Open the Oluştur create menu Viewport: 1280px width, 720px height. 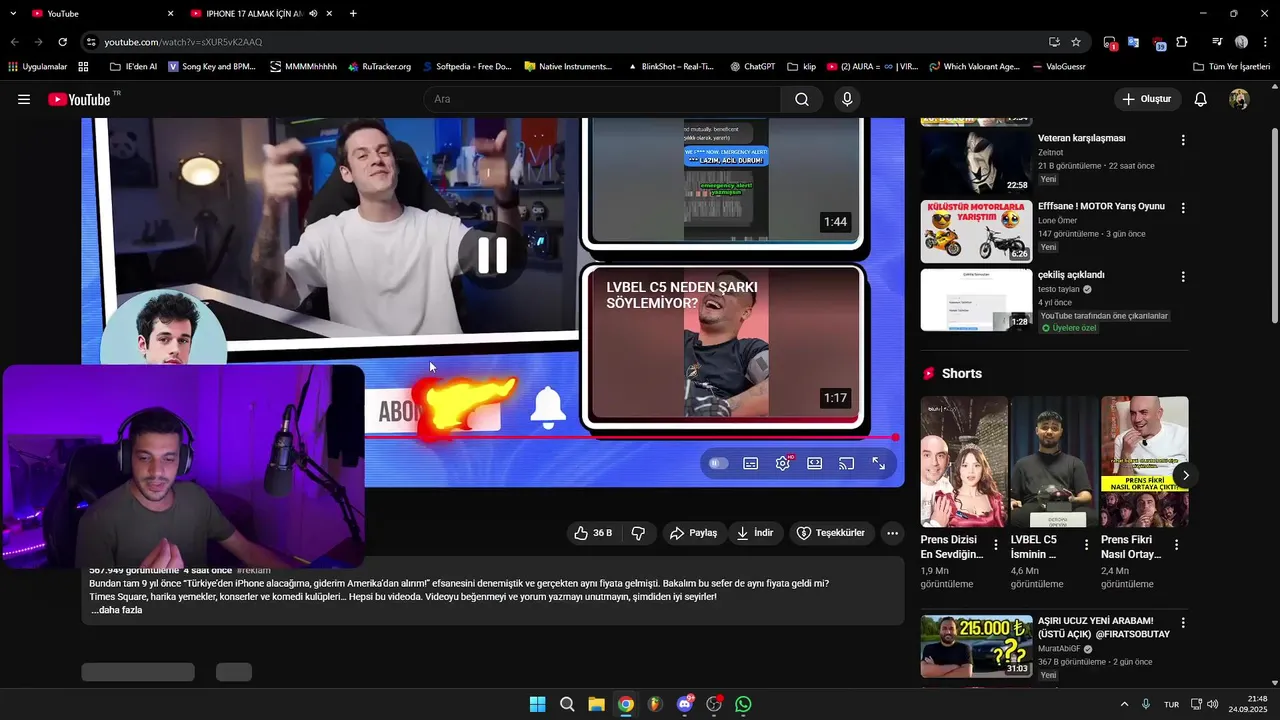pos(1148,99)
